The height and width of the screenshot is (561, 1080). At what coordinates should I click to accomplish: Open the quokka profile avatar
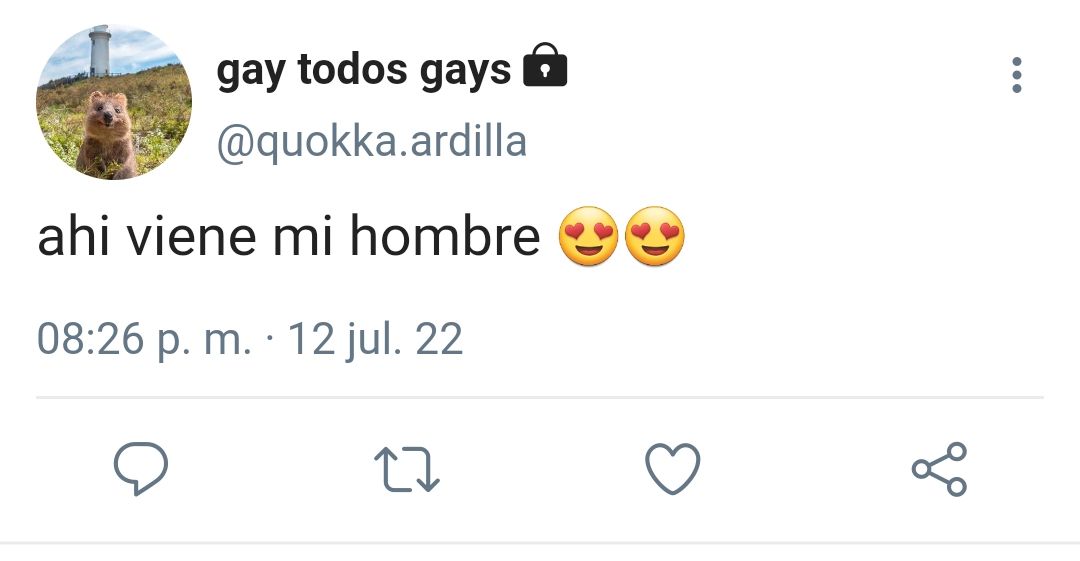click(114, 102)
